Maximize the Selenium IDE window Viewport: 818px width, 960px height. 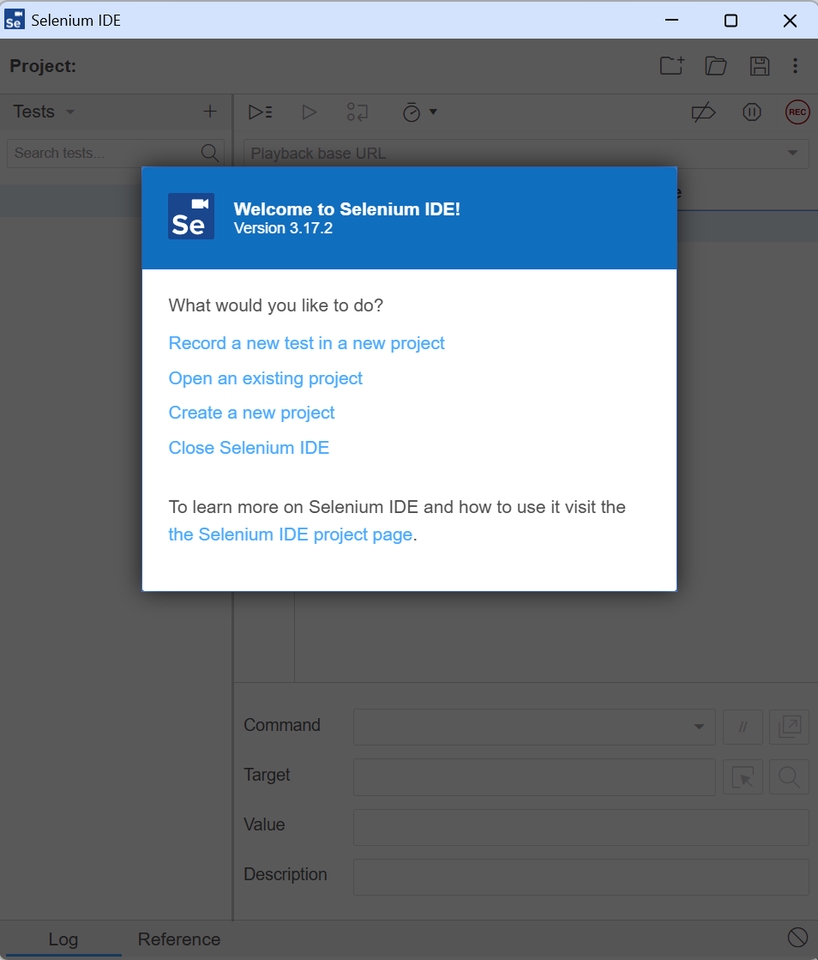730,20
